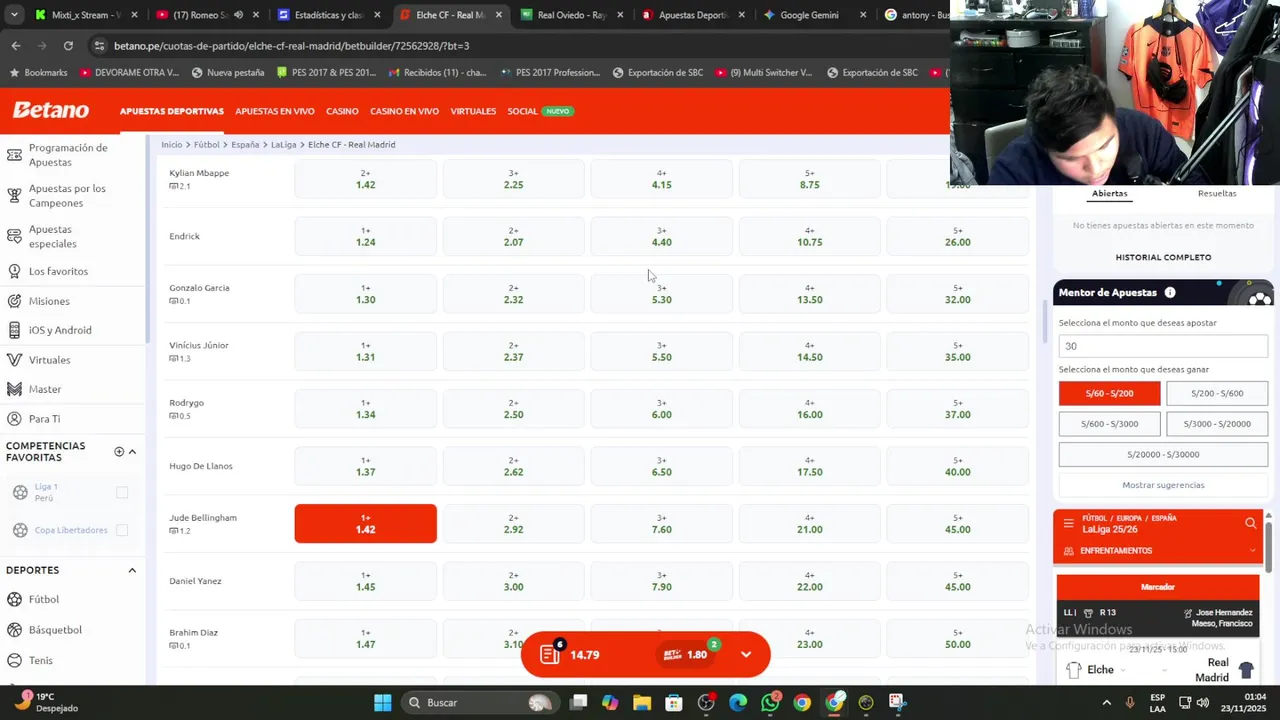Select the S/3000 - S/20000 winning range
The height and width of the screenshot is (720, 1280).
pyautogui.click(x=1217, y=424)
